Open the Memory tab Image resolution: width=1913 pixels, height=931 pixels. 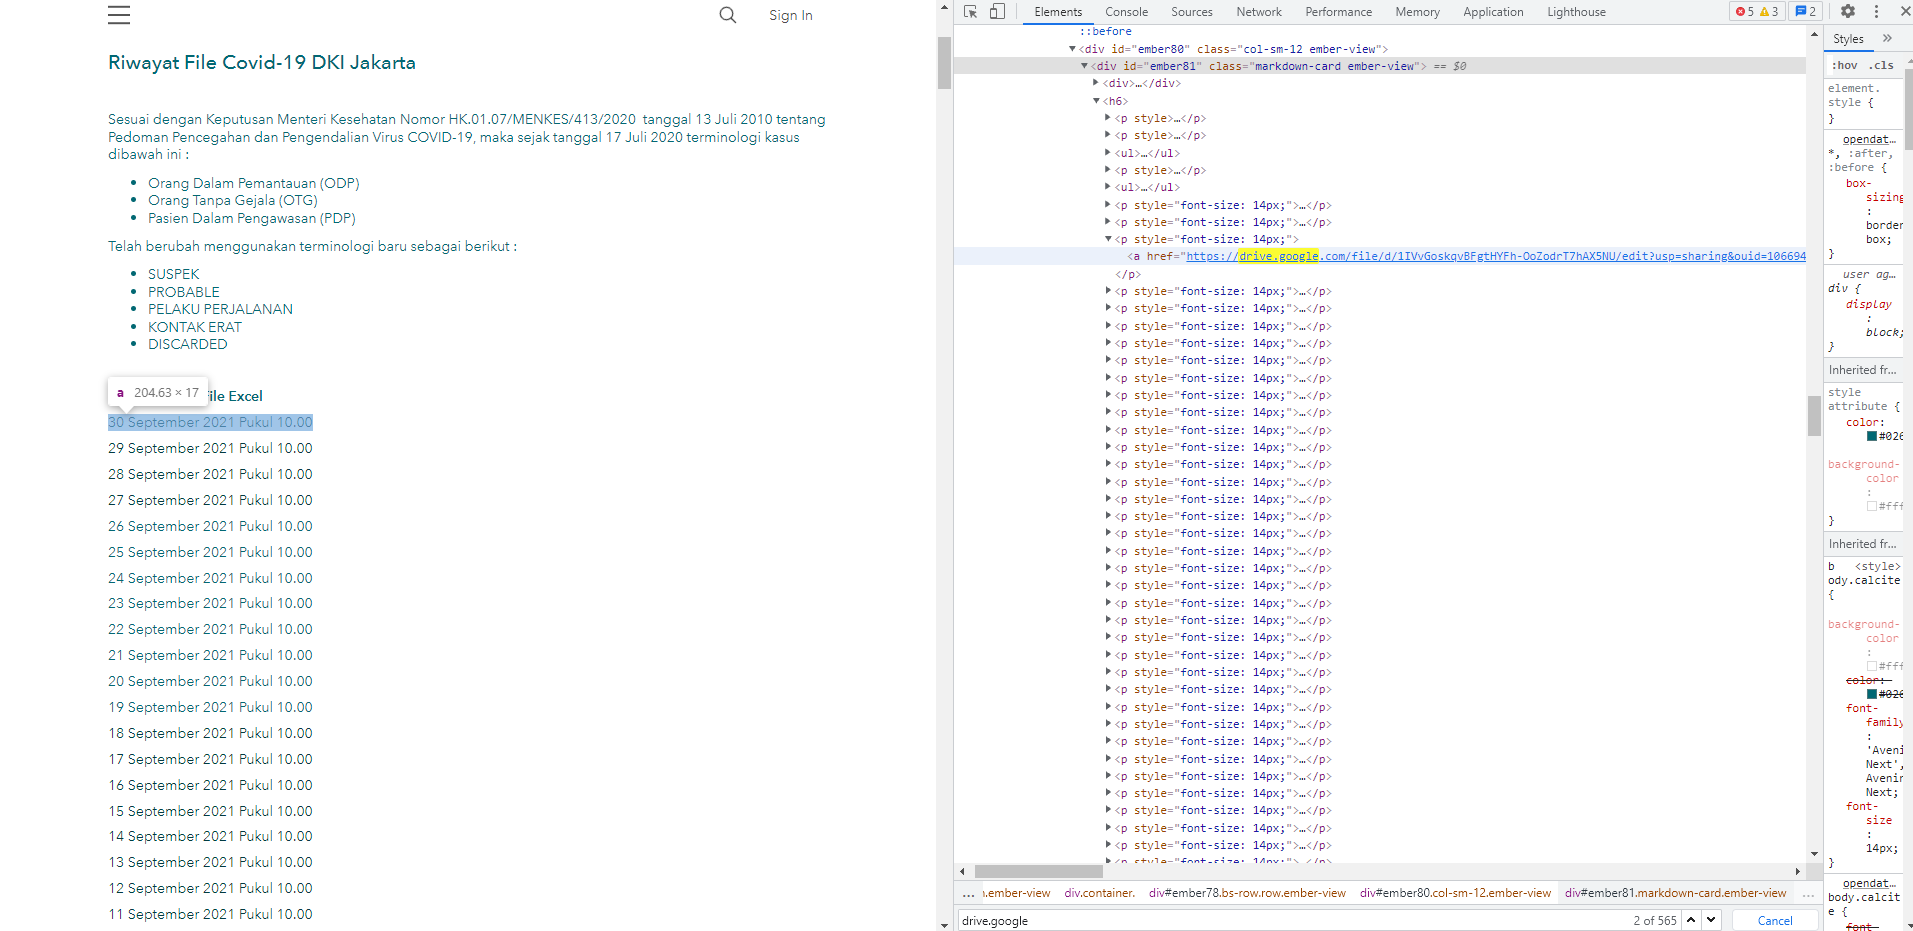click(x=1417, y=12)
